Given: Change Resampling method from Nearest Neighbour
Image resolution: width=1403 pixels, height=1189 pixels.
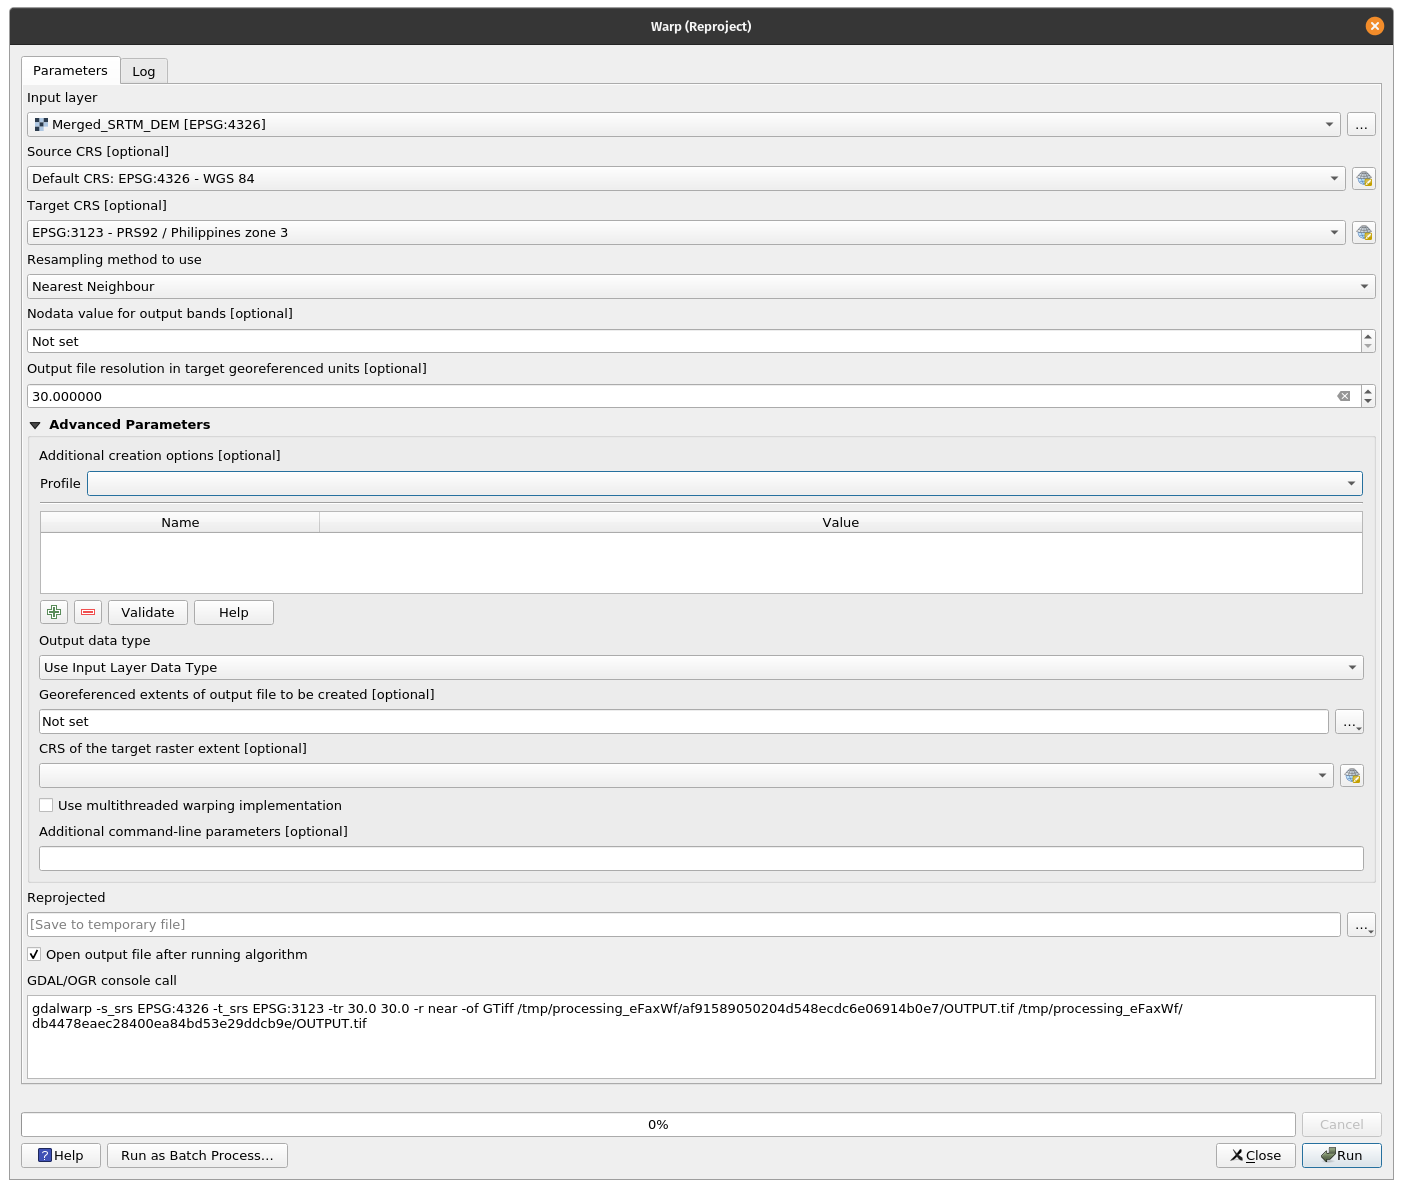Looking at the screenshot, I should coord(701,287).
